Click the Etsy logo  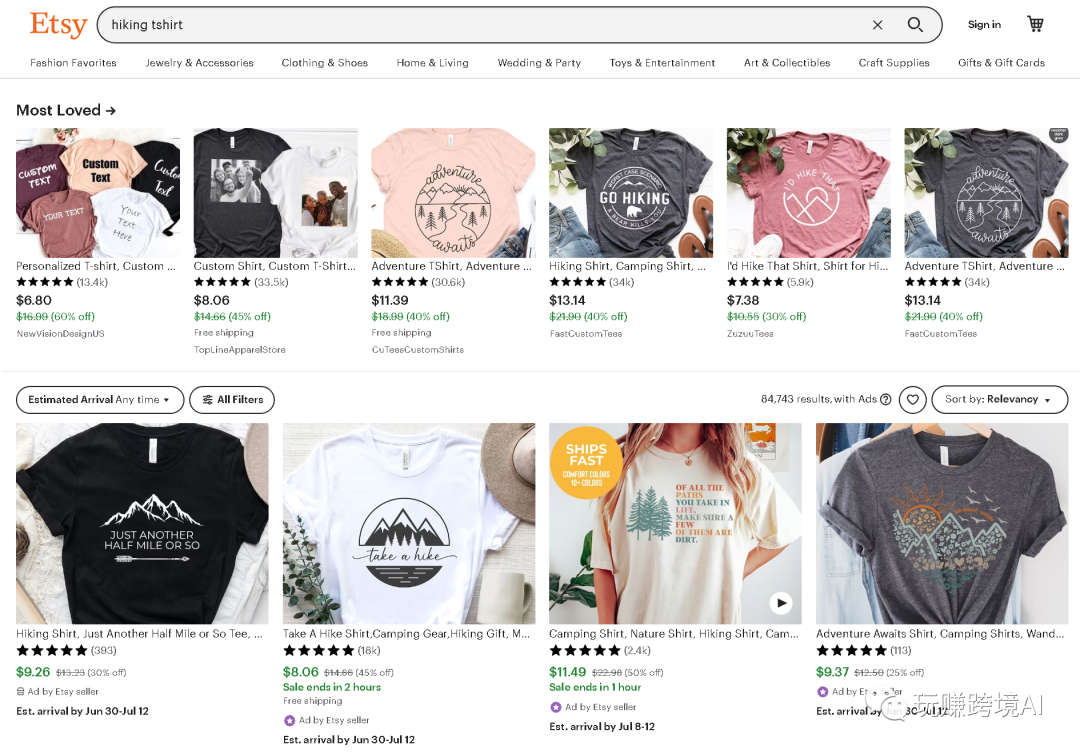pos(58,25)
